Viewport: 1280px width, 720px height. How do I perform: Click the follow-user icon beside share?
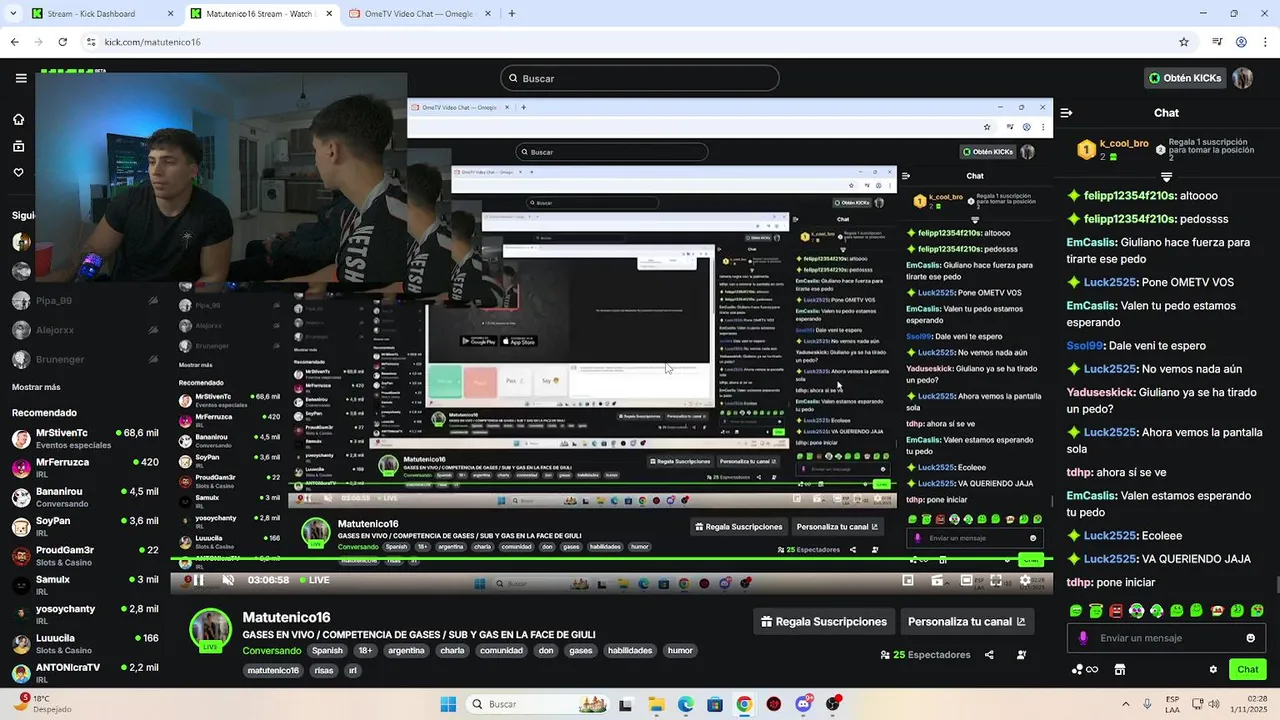[x=1021, y=655]
